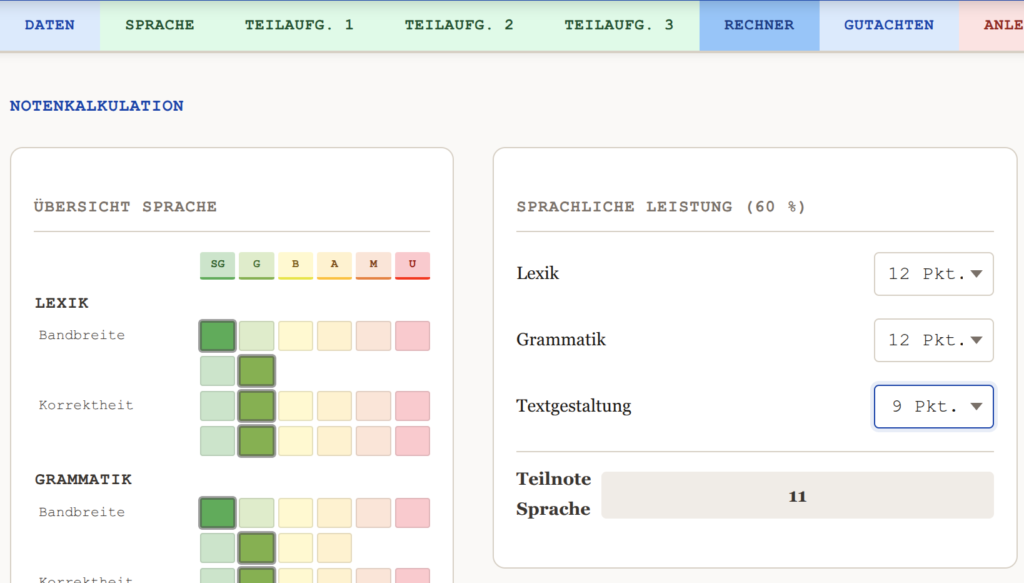The image size is (1024, 583).
Task: Open the Daten tab
Action: pyautogui.click(x=49, y=25)
